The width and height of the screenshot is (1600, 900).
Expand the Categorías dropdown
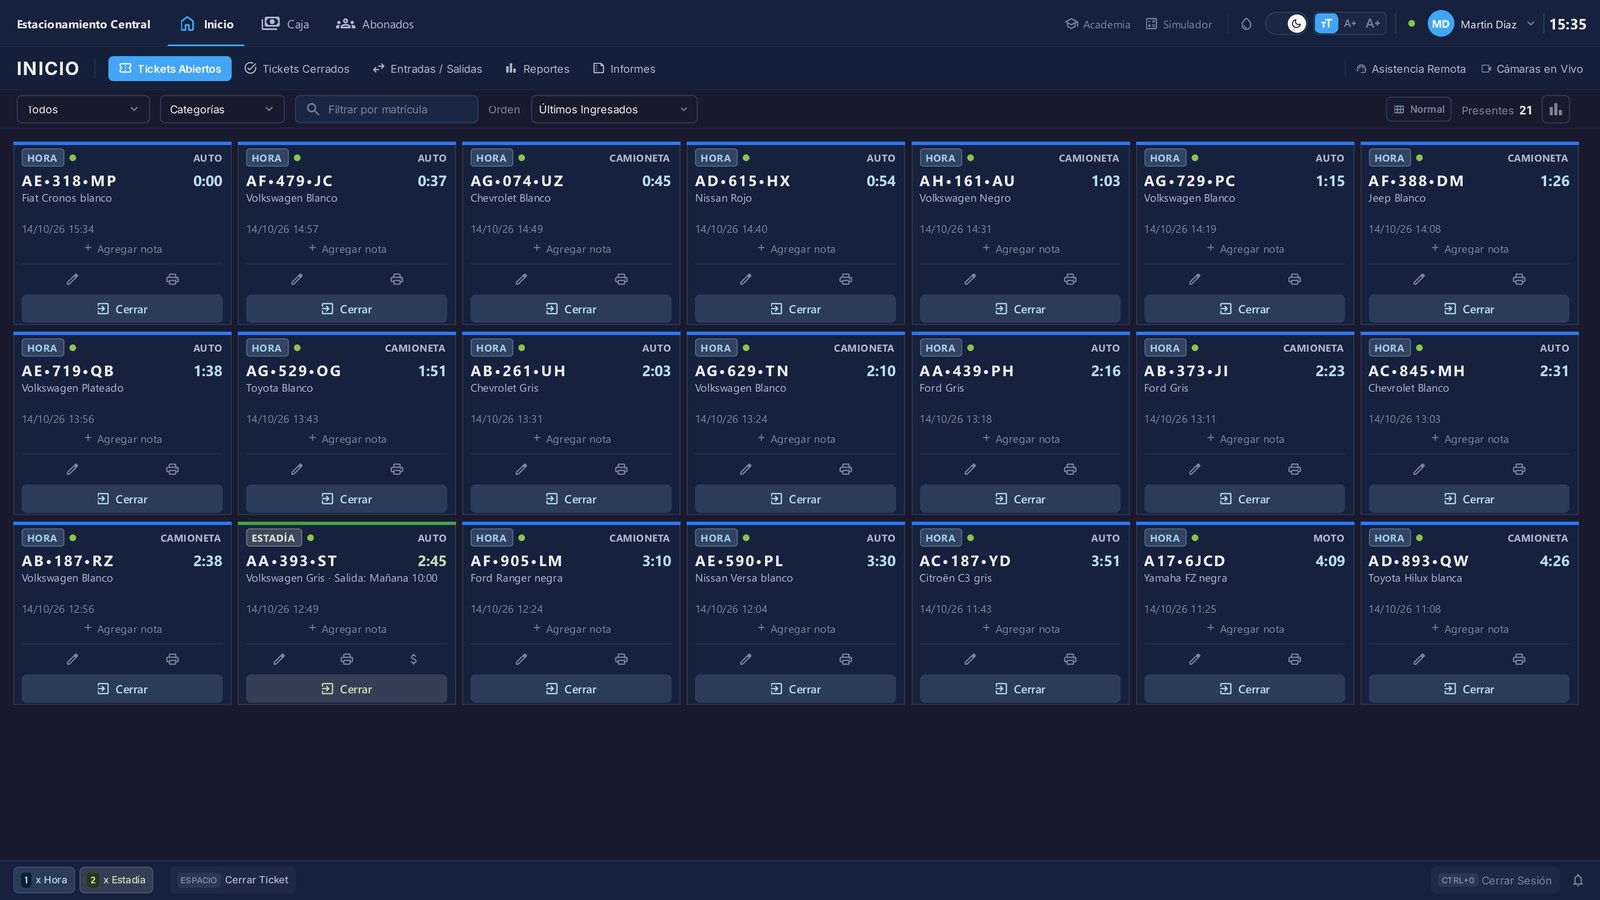(222, 110)
